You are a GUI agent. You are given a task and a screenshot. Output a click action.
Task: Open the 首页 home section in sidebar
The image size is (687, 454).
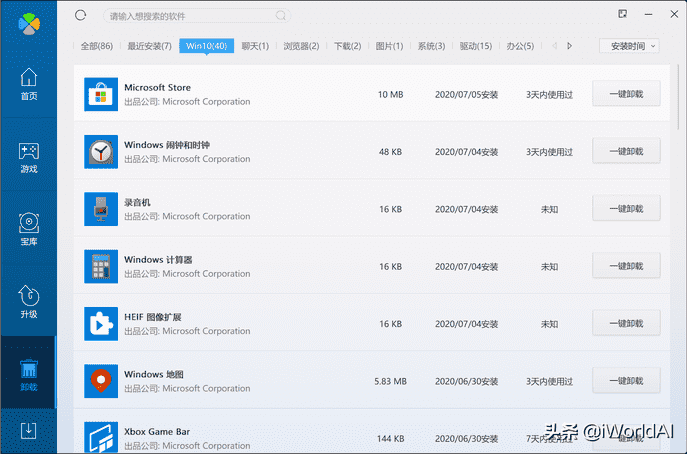[28, 84]
